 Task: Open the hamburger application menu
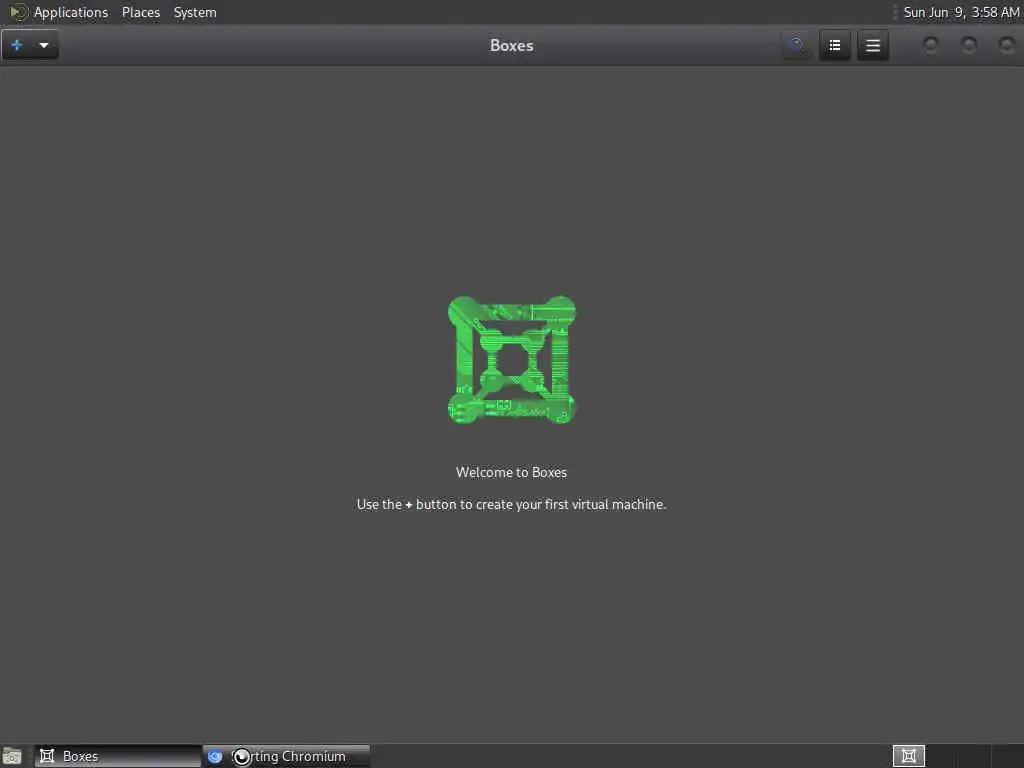[872, 45]
